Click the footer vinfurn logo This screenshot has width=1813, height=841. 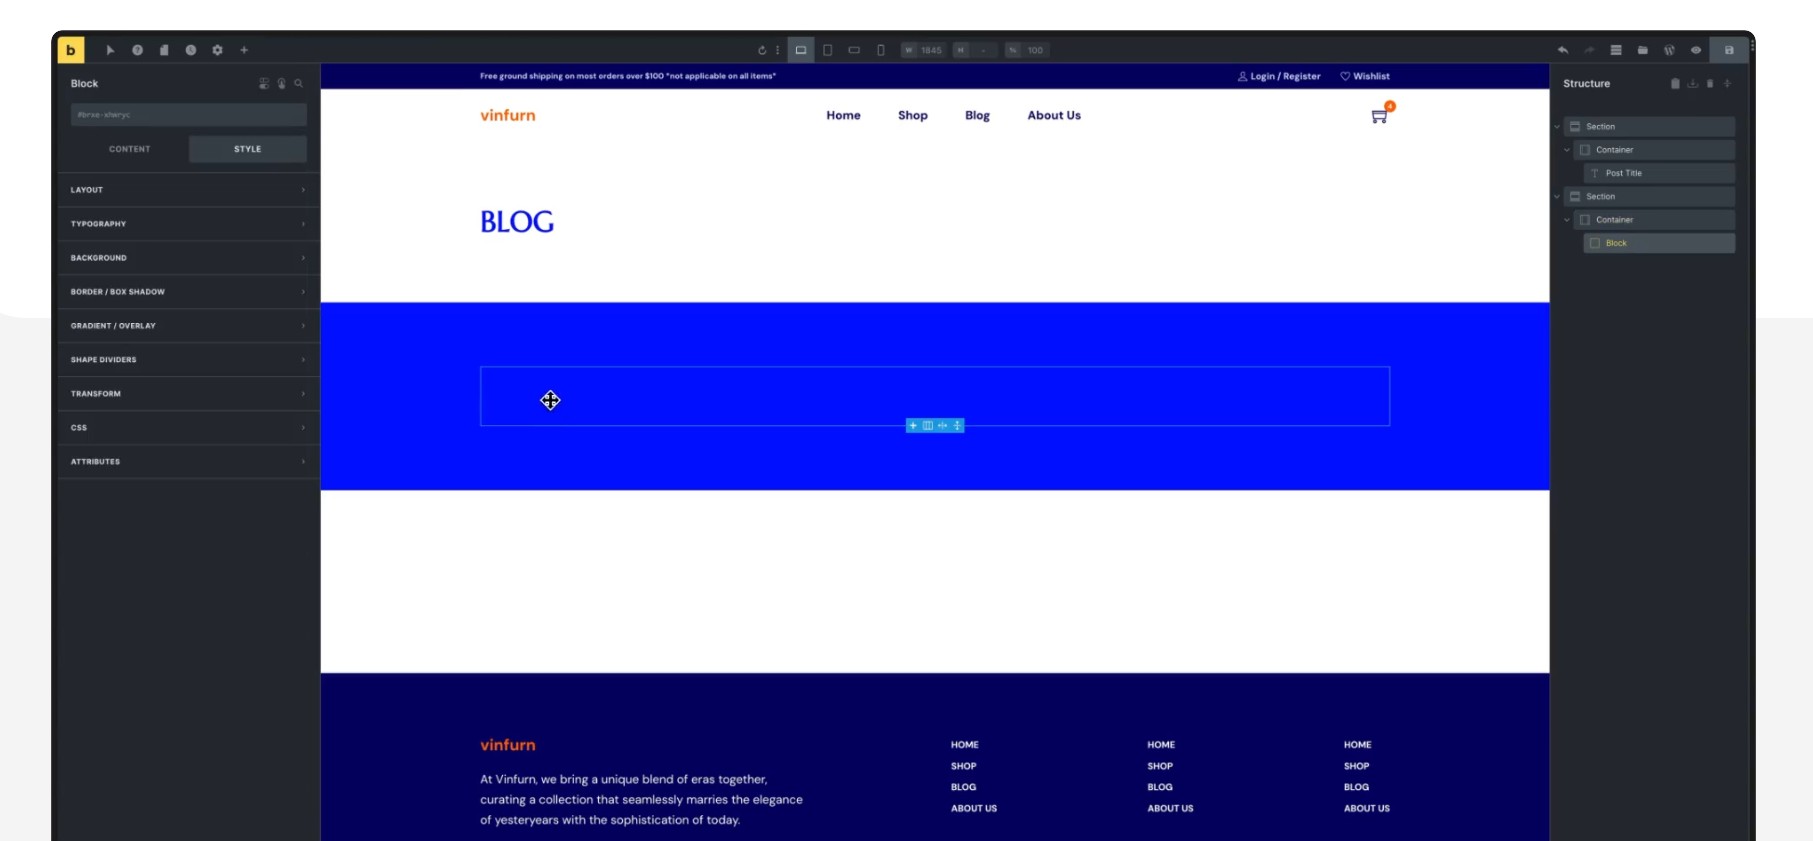tap(508, 745)
